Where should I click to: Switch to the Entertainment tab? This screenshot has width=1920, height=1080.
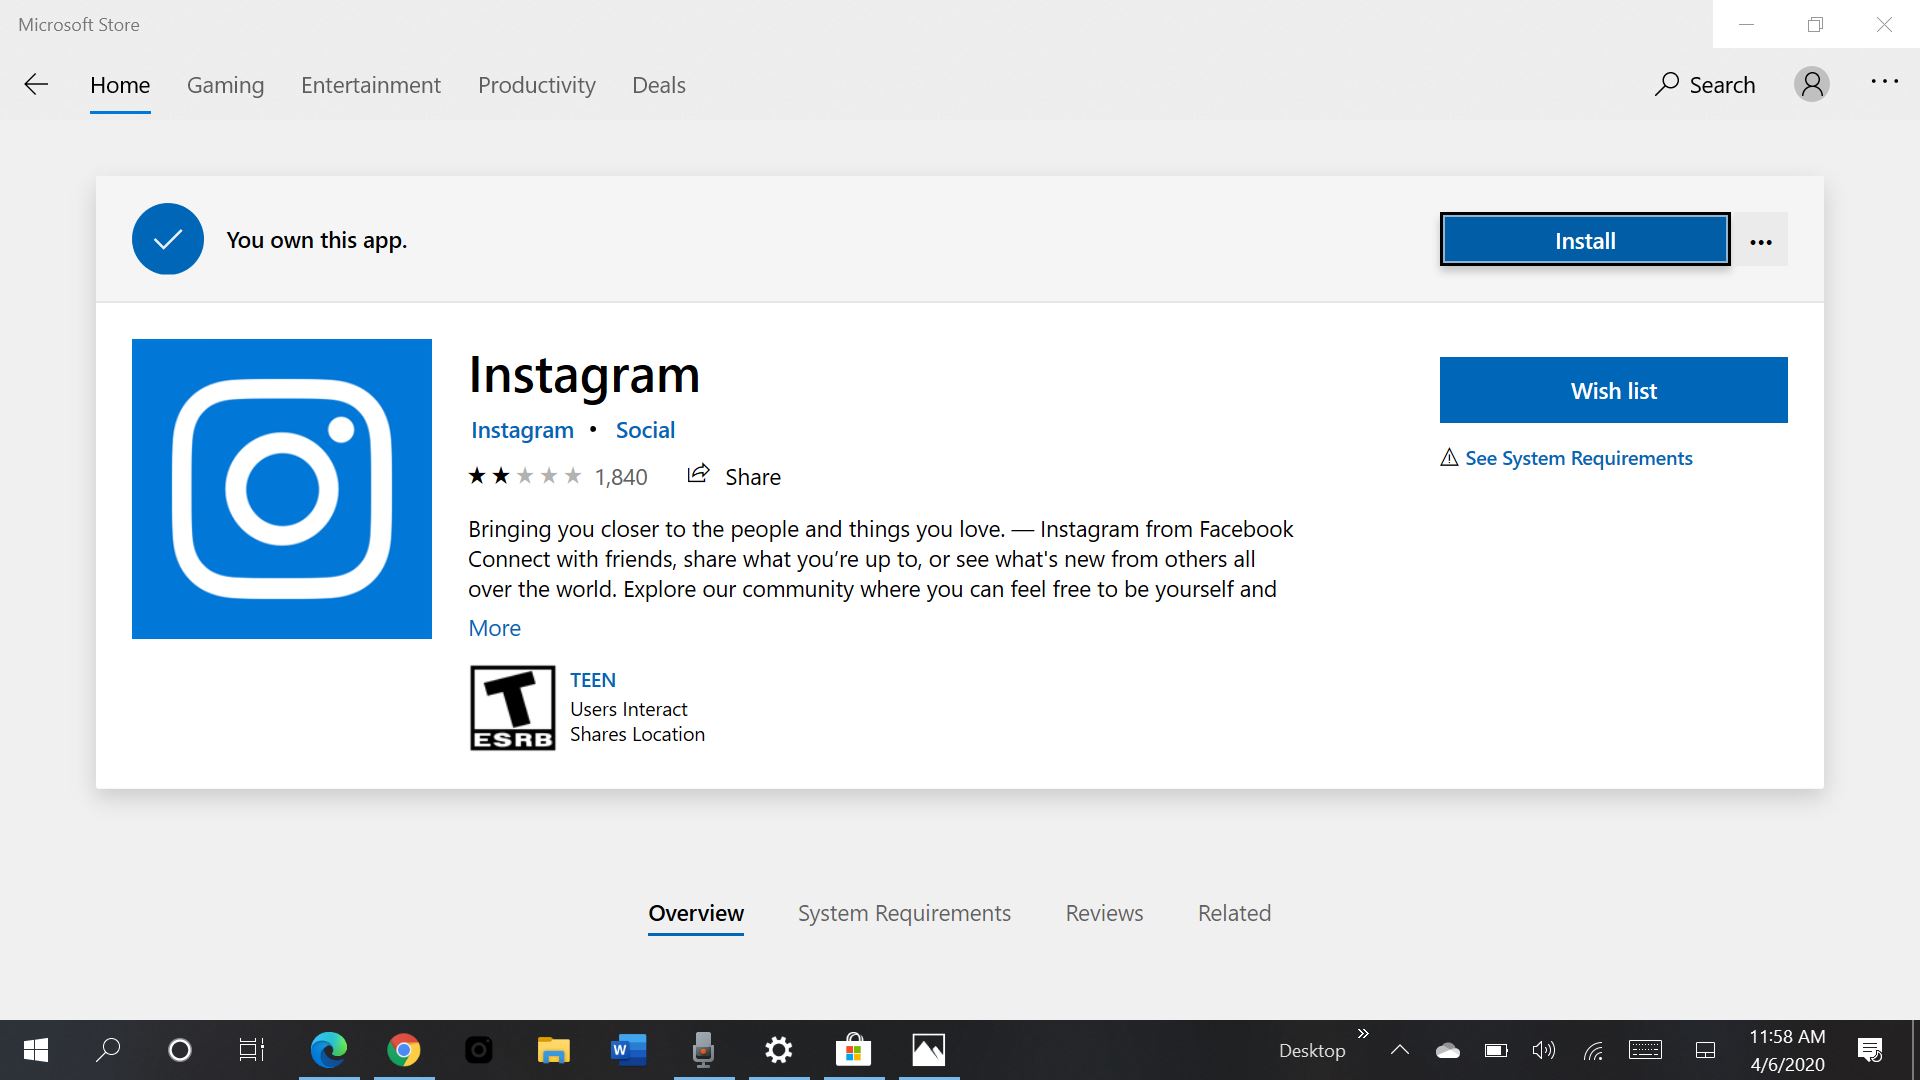(371, 85)
